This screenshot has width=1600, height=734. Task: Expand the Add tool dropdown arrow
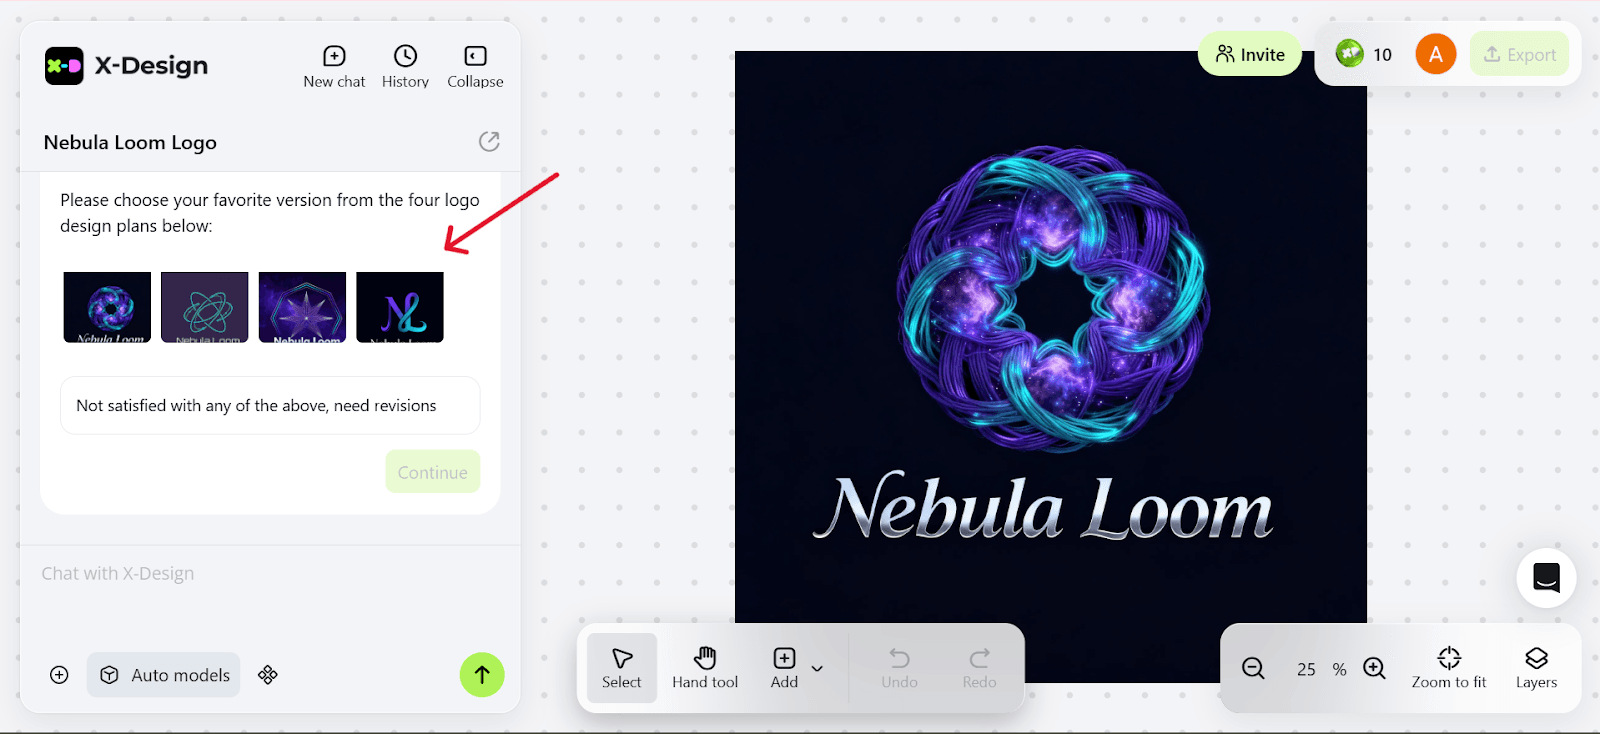tap(817, 668)
